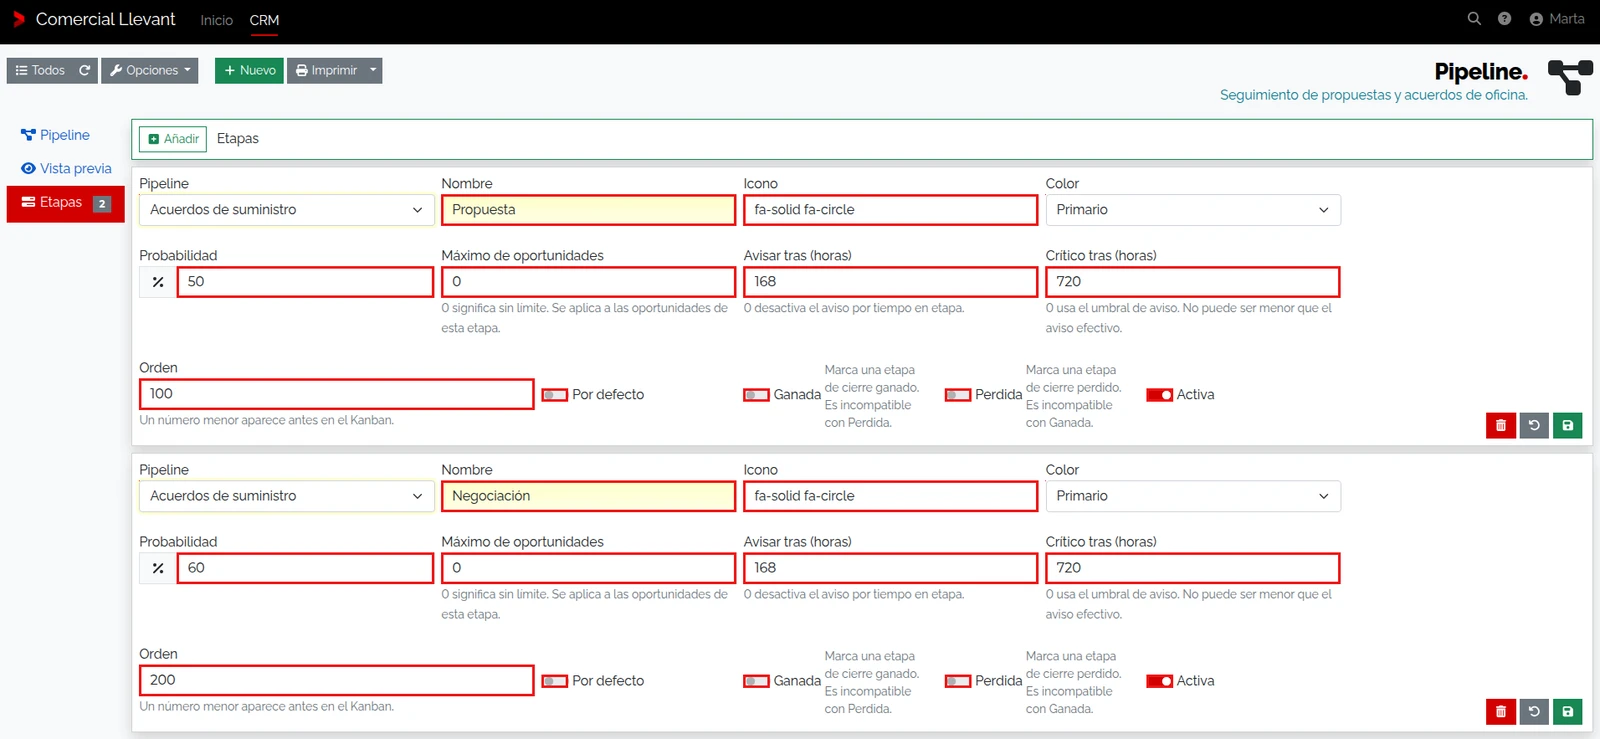Enable the Ganada switch for Negociación stage
Viewport: 1600px width, 739px height.
click(757, 681)
